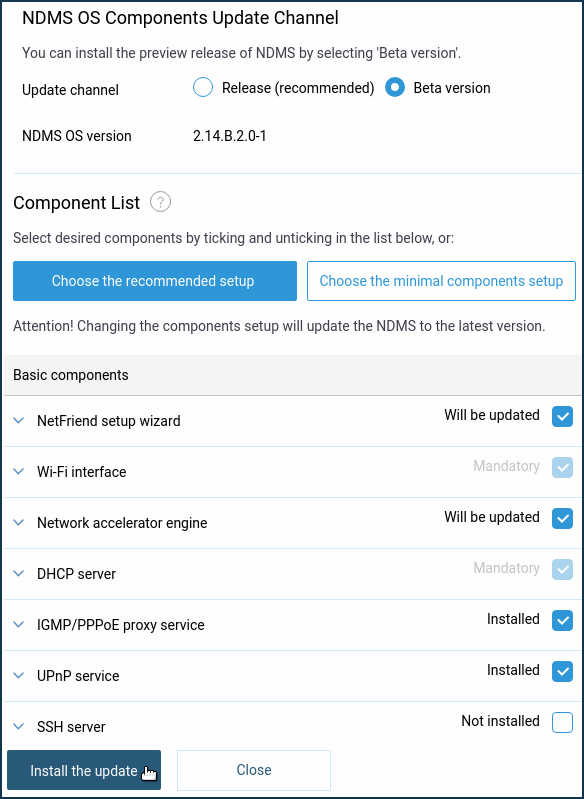
Task: Click the Basic components section header
Action: [293, 375]
